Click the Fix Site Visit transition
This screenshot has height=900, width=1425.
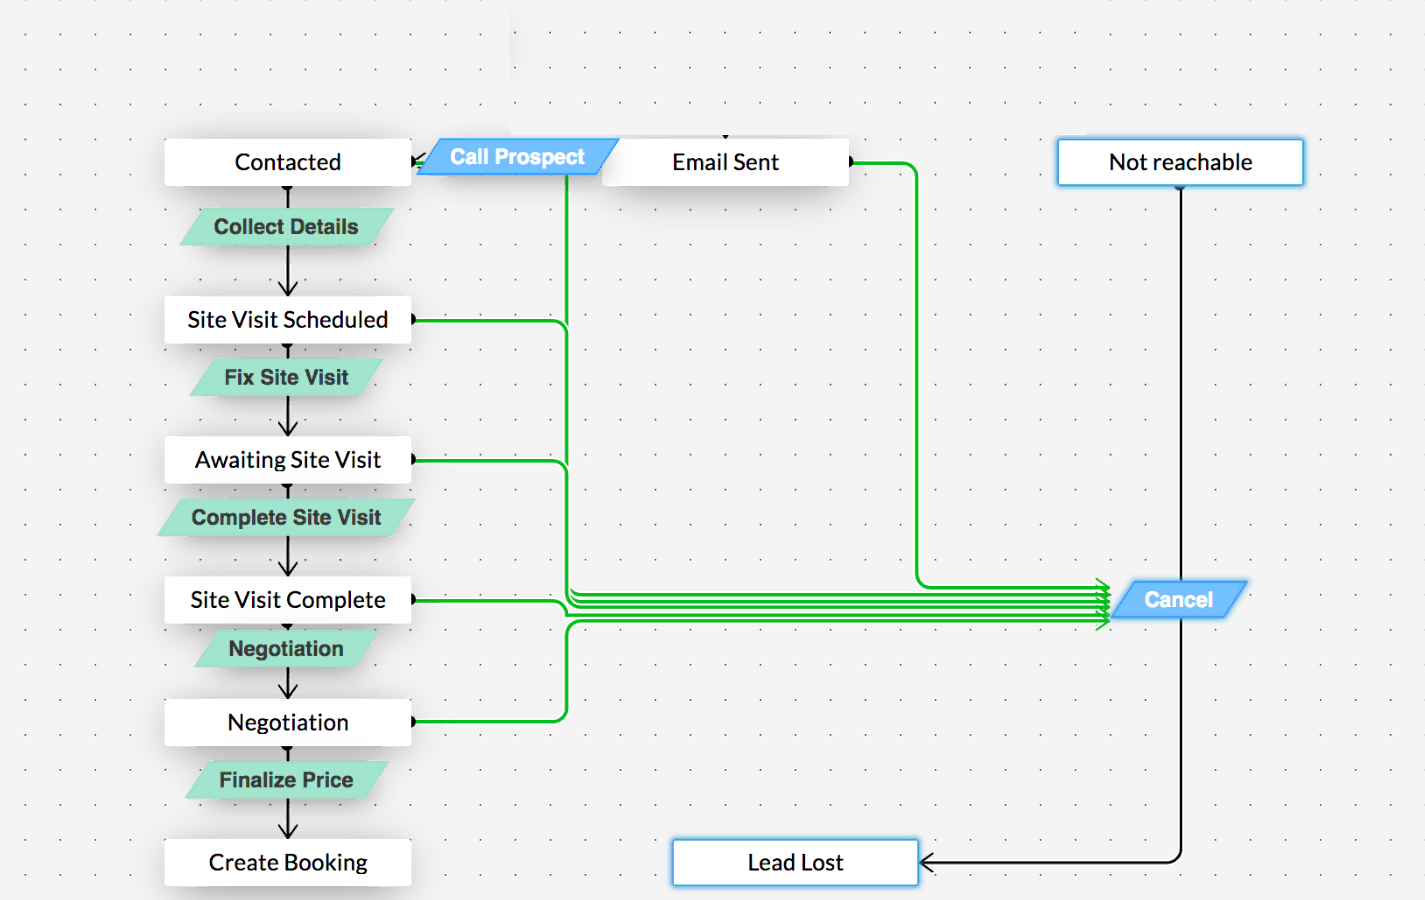(286, 377)
